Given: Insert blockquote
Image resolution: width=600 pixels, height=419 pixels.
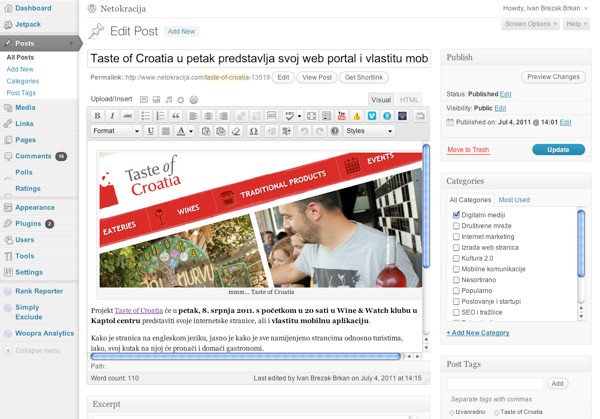Looking at the screenshot, I should [x=176, y=116].
